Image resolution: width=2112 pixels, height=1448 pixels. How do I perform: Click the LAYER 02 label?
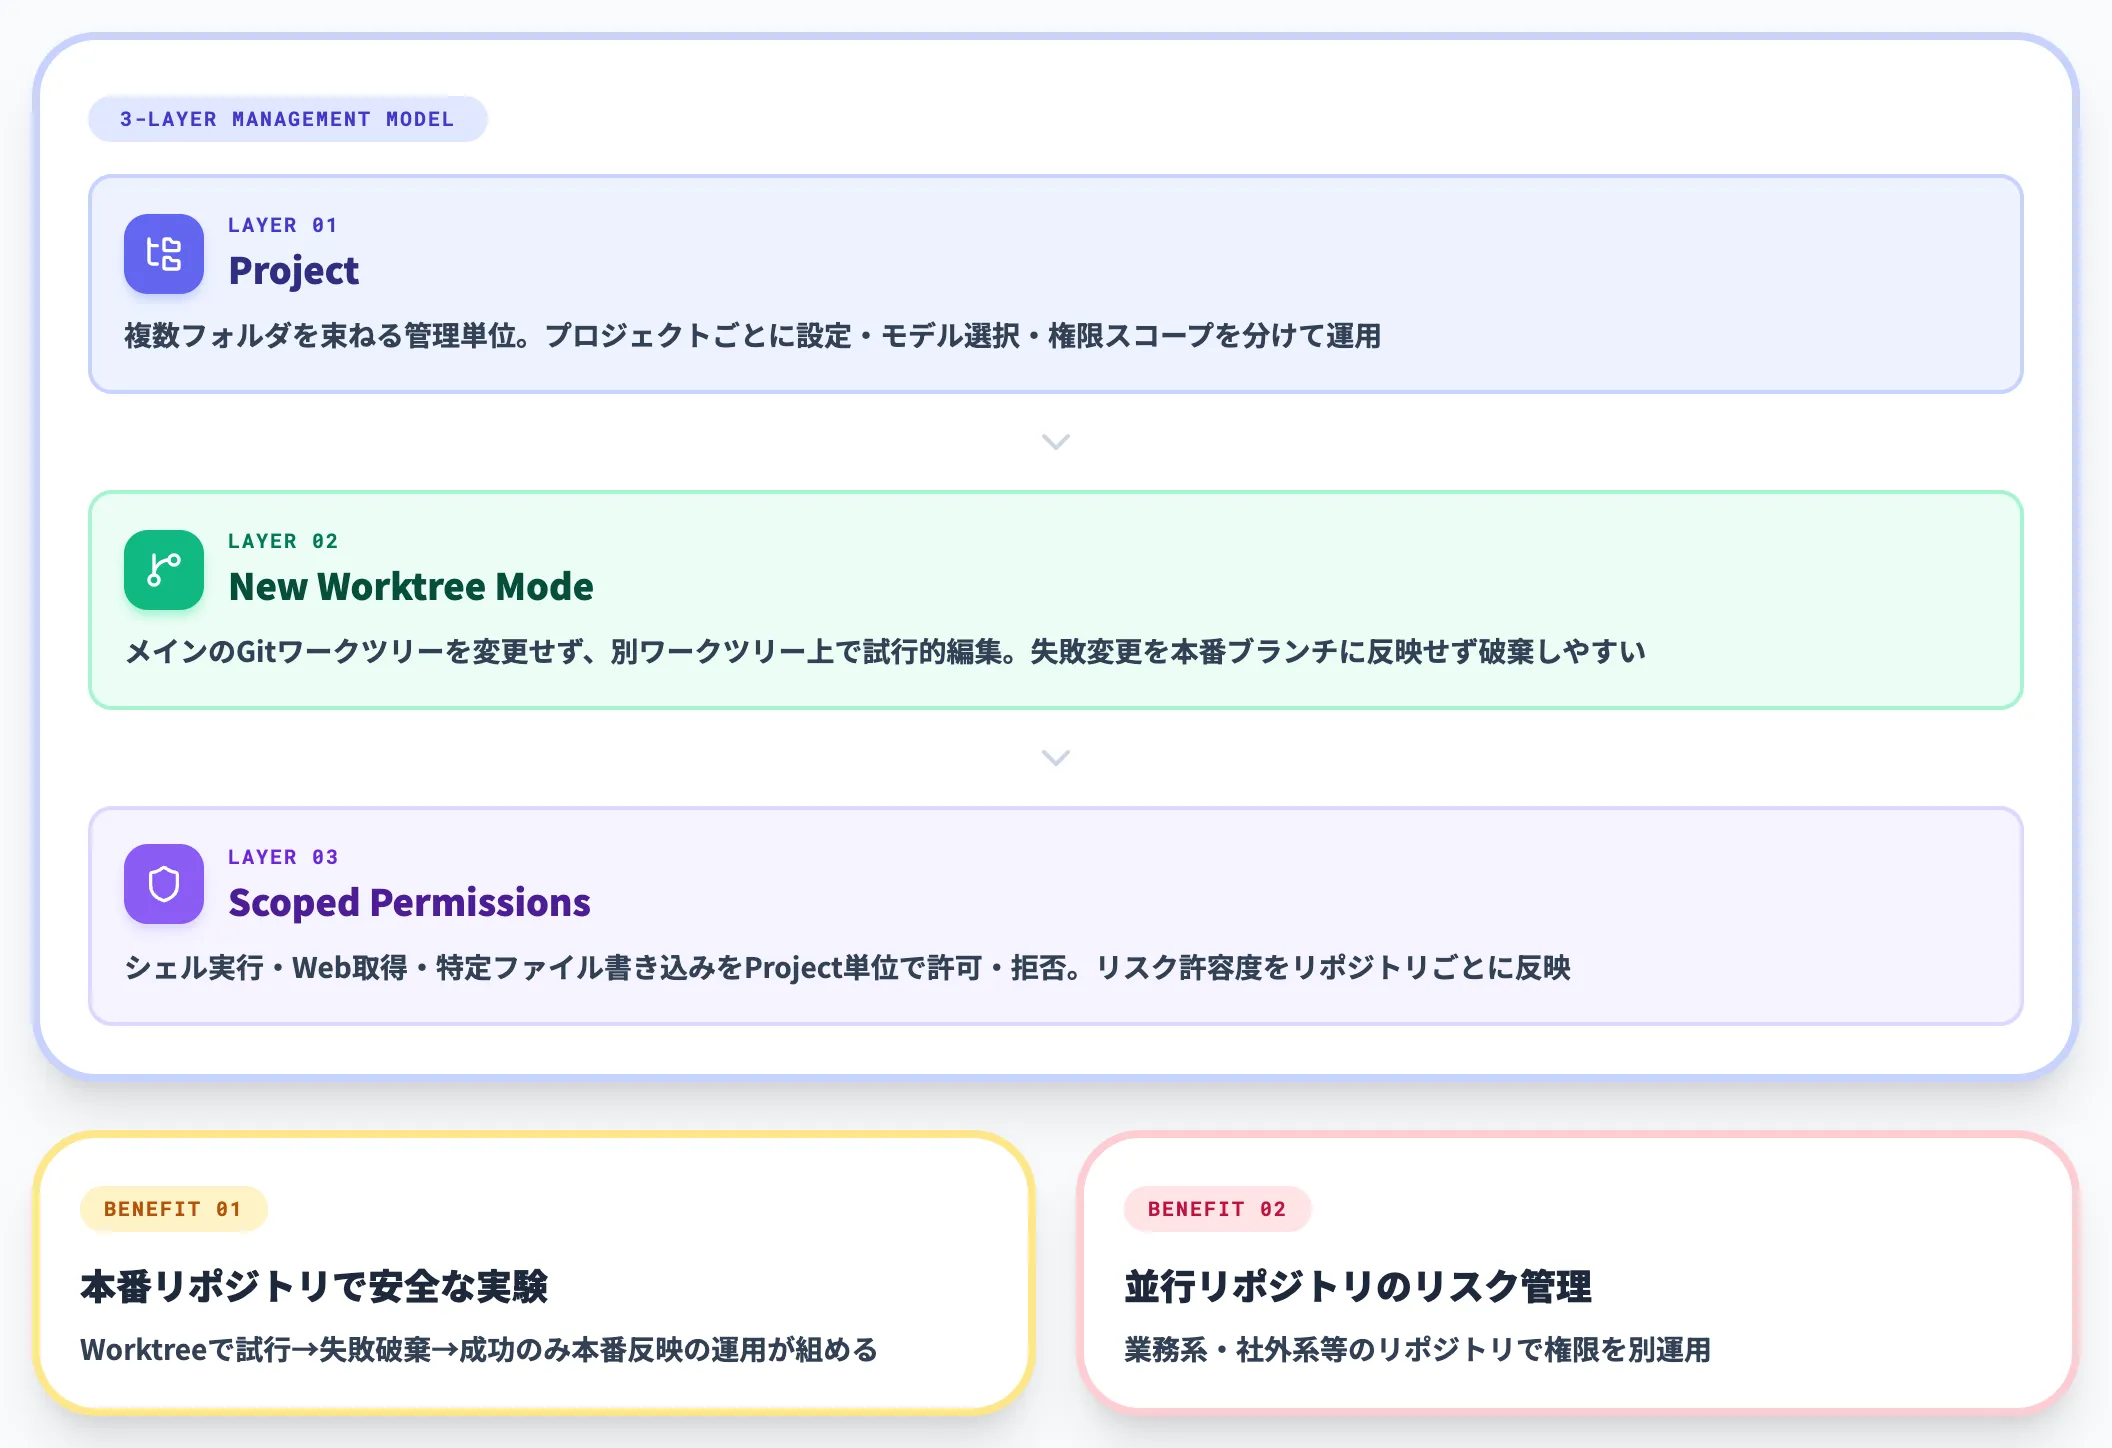[x=283, y=541]
